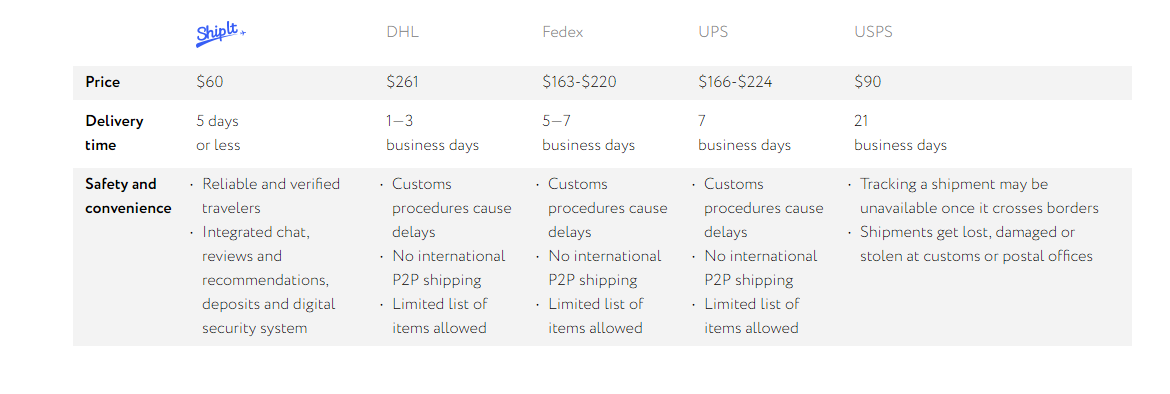Viewport: 1170px width, 394px height.
Task: Select the DHL column header
Action: click(400, 32)
